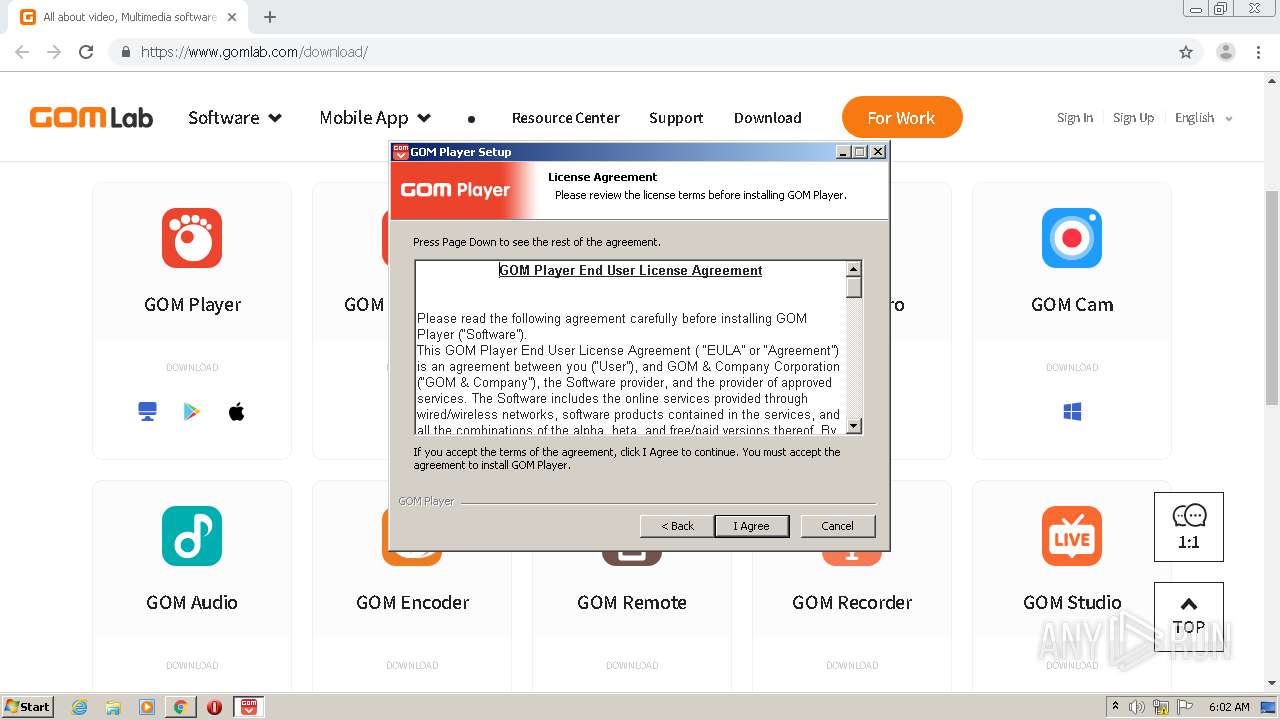Viewport: 1280px width, 720px height.
Task: Open Chrome three-dot menu
Action: 1258,52
